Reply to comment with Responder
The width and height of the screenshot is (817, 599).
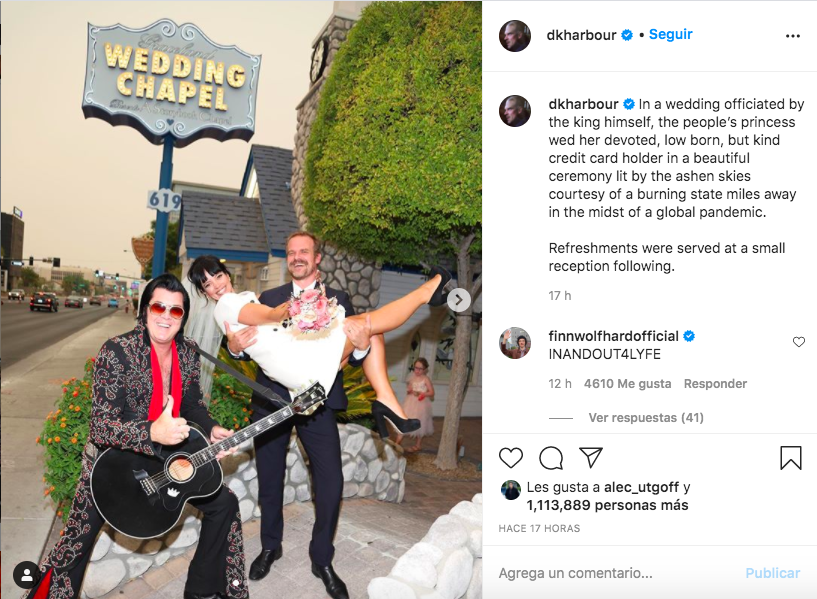(x=715, y=384)
